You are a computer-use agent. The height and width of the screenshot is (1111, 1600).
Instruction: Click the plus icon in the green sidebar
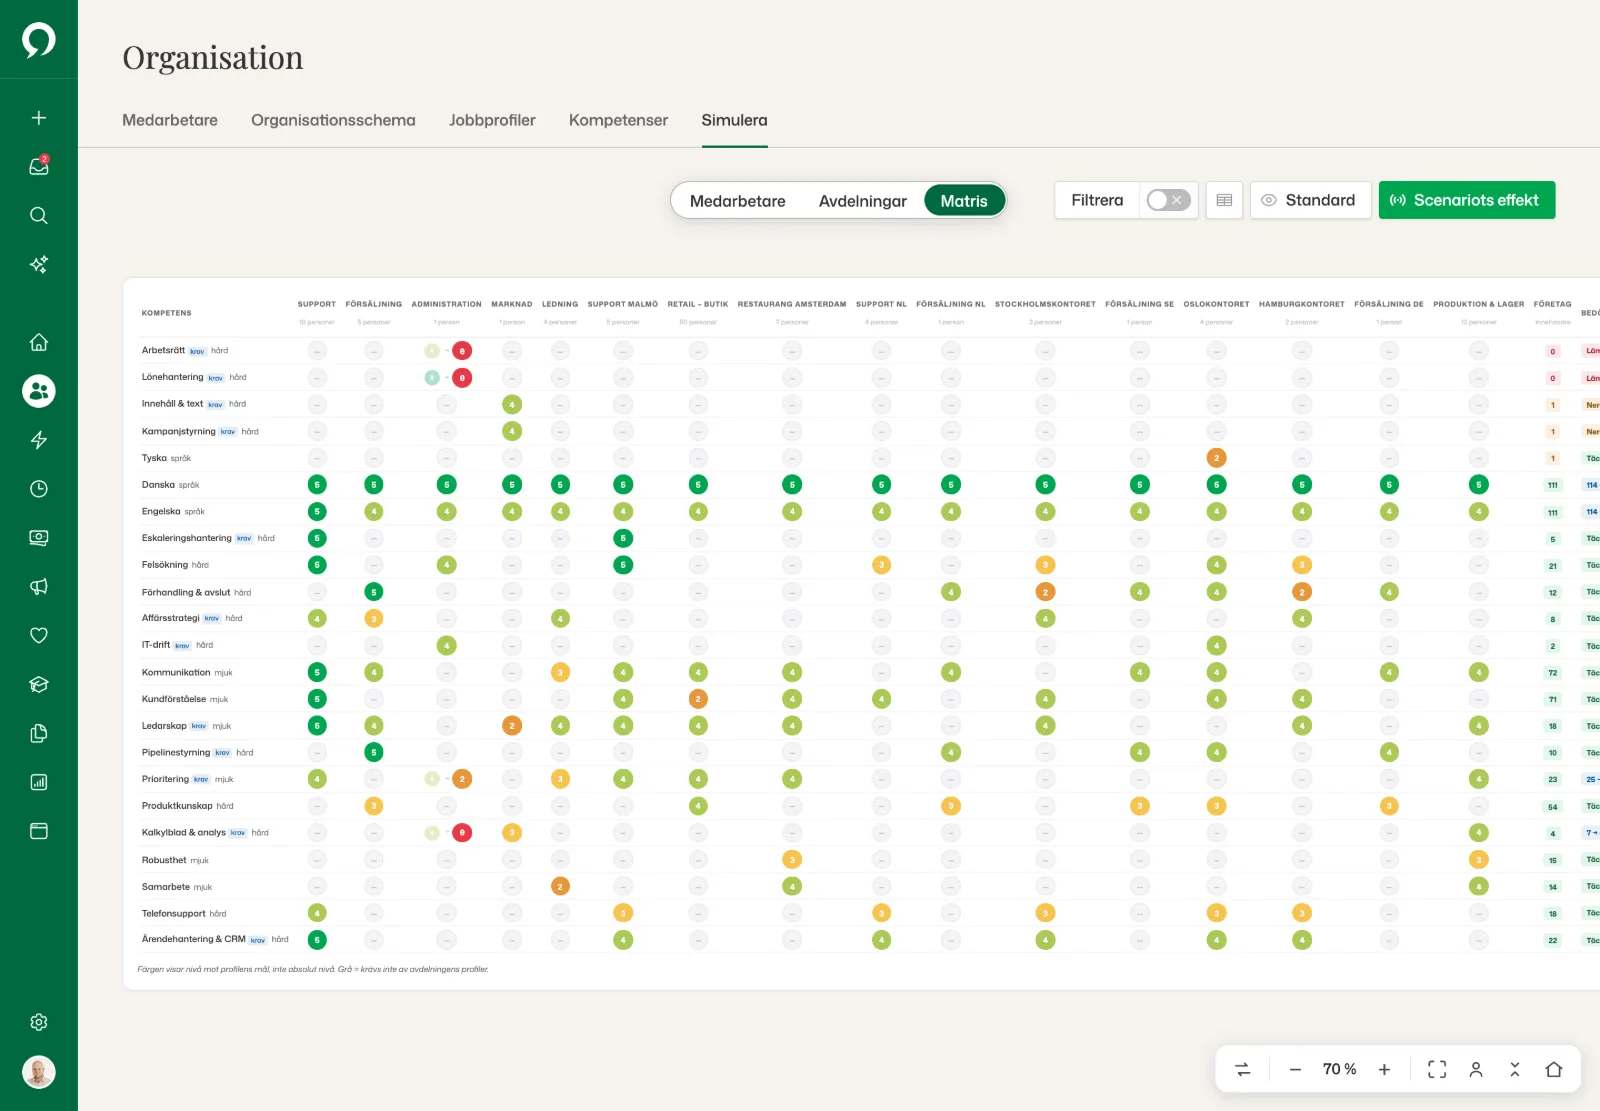(x=38, y=118)
